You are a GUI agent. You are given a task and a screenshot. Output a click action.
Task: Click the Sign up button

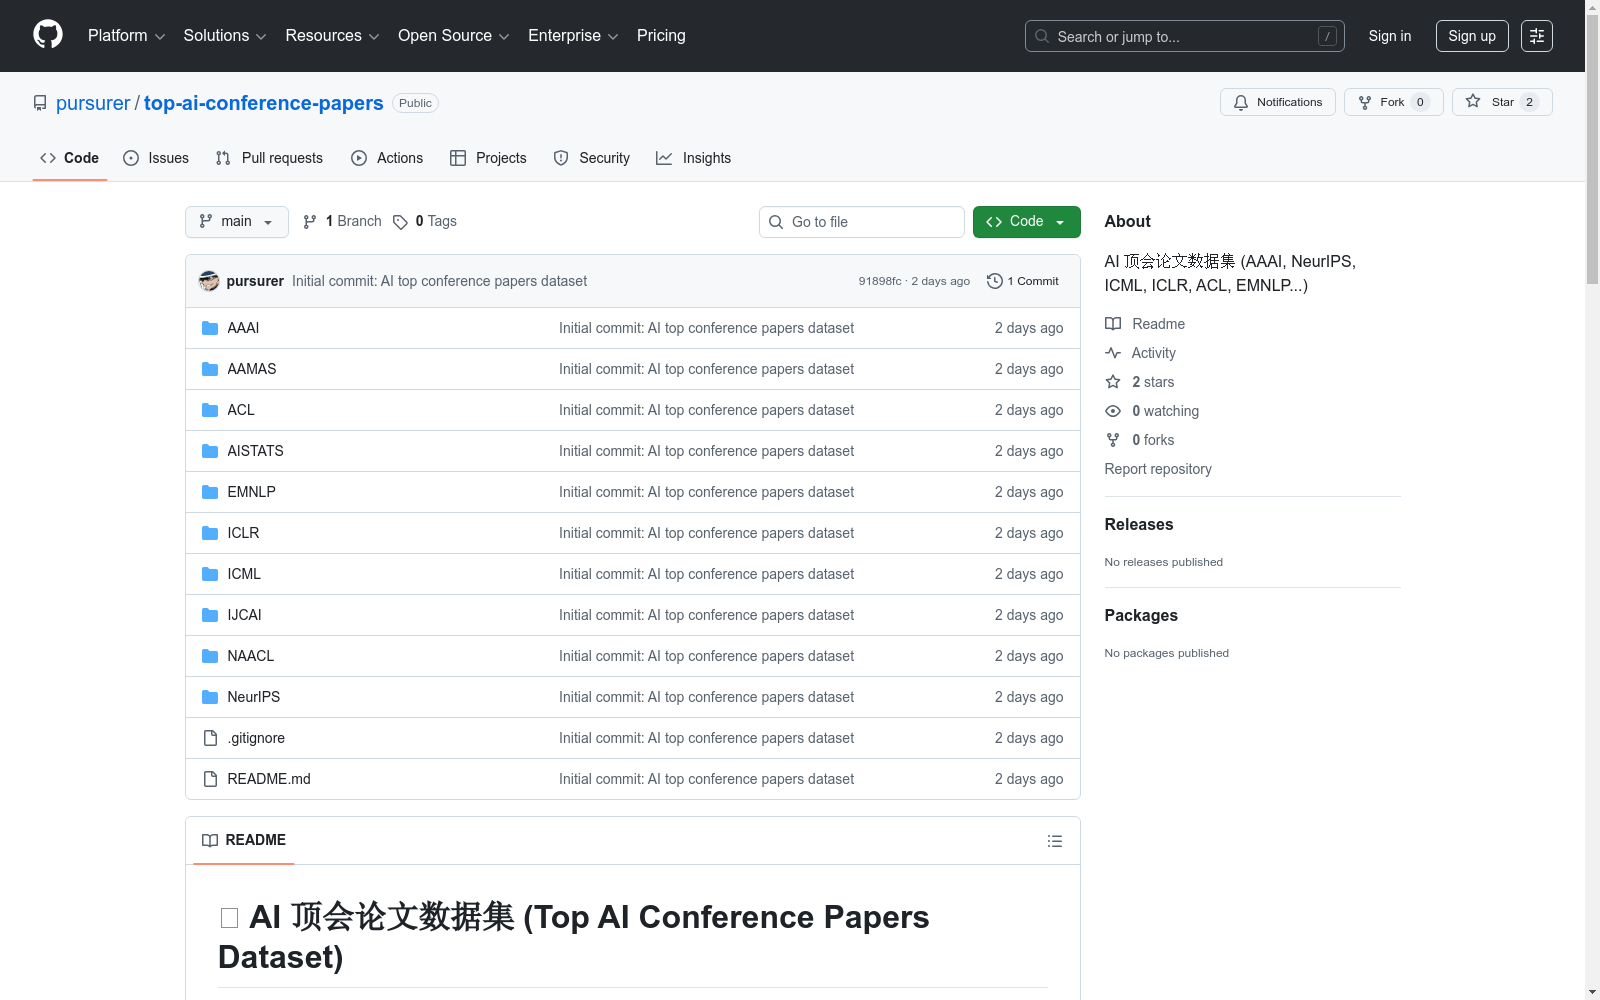pos(1472,36)
